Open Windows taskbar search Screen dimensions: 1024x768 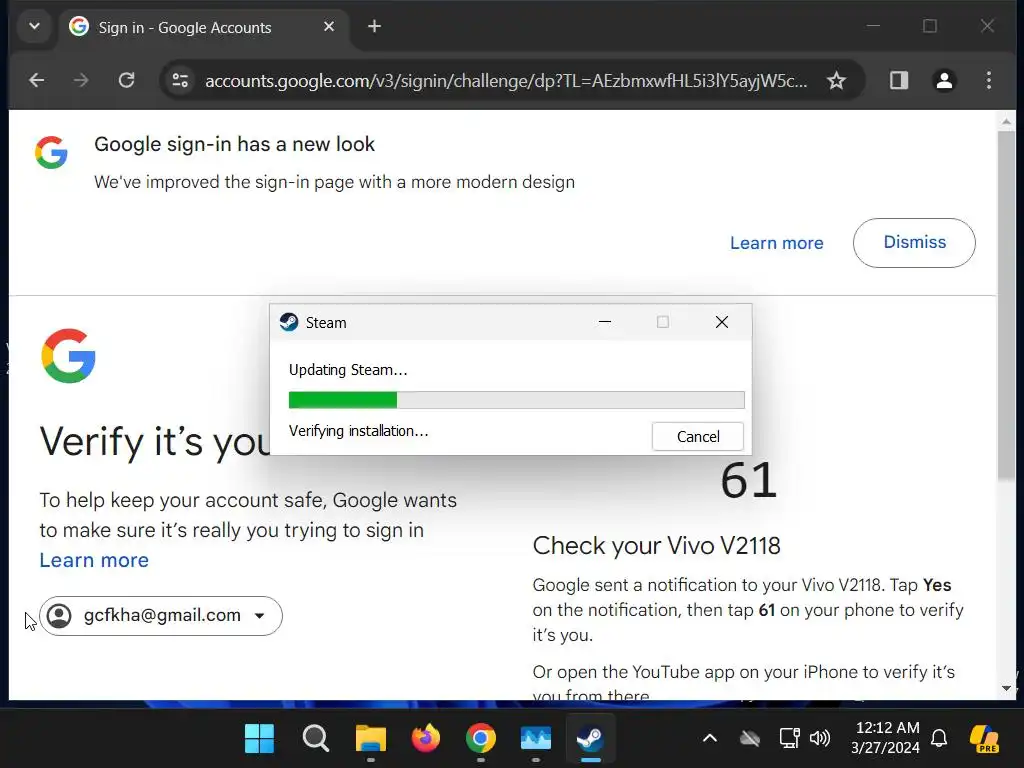click(315, 739)
